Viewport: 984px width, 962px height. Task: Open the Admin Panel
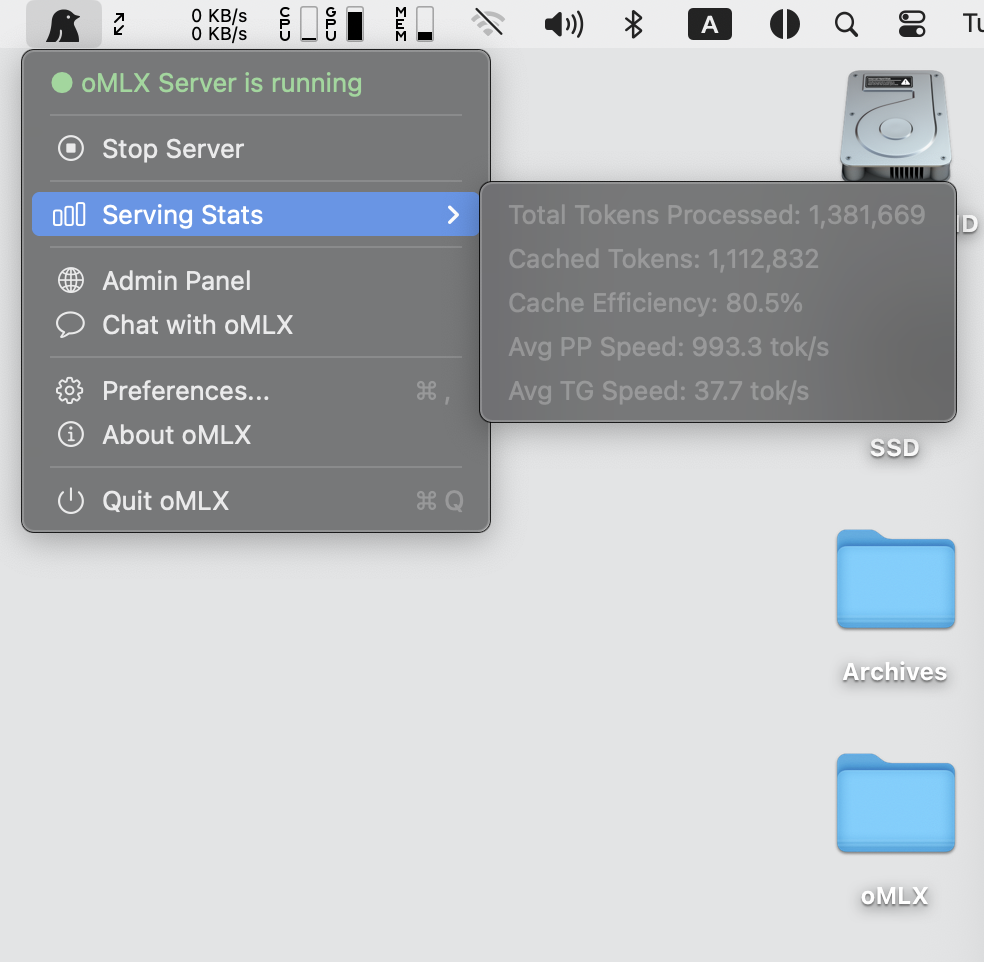click(x=175, y=280)
